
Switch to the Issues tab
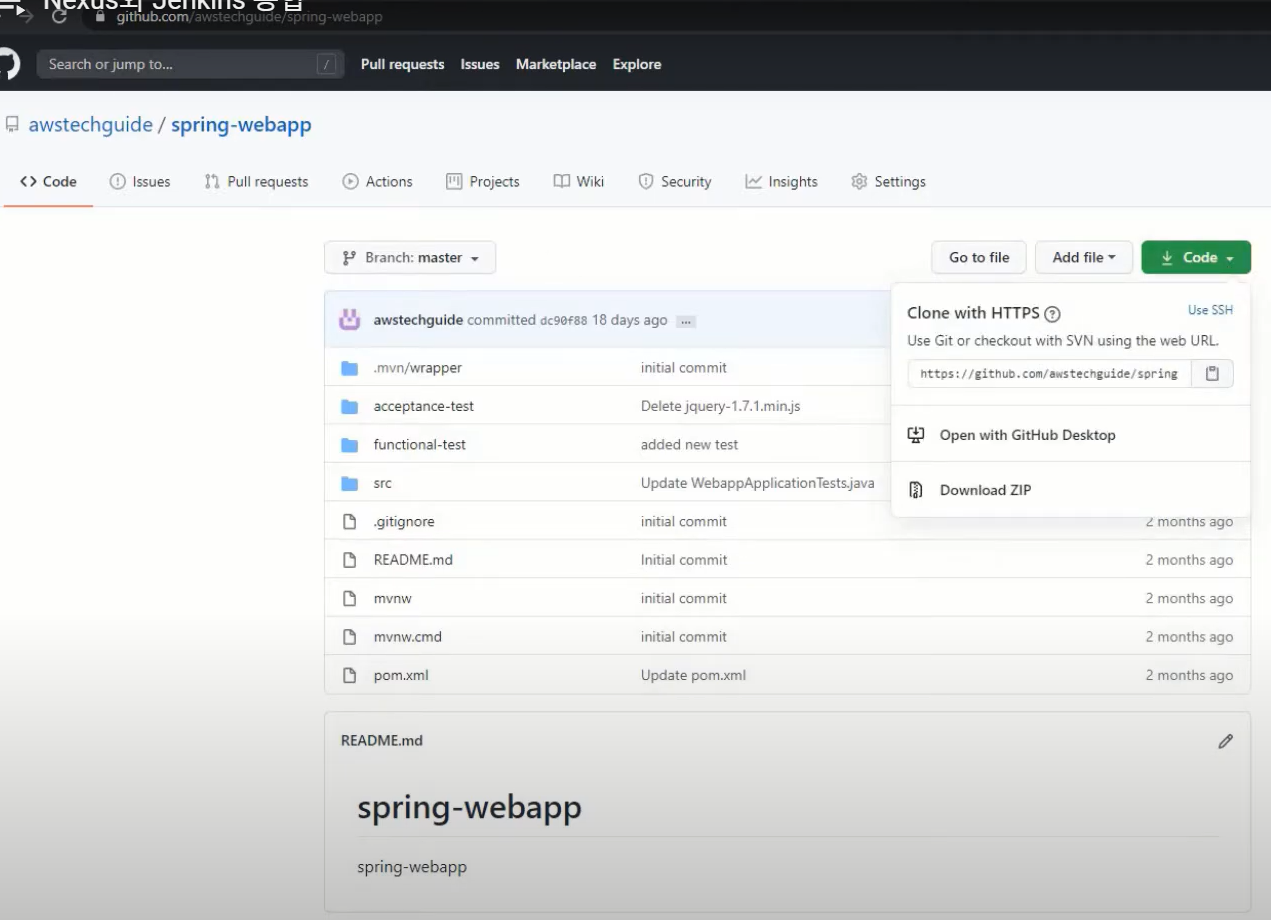(140, 182)
